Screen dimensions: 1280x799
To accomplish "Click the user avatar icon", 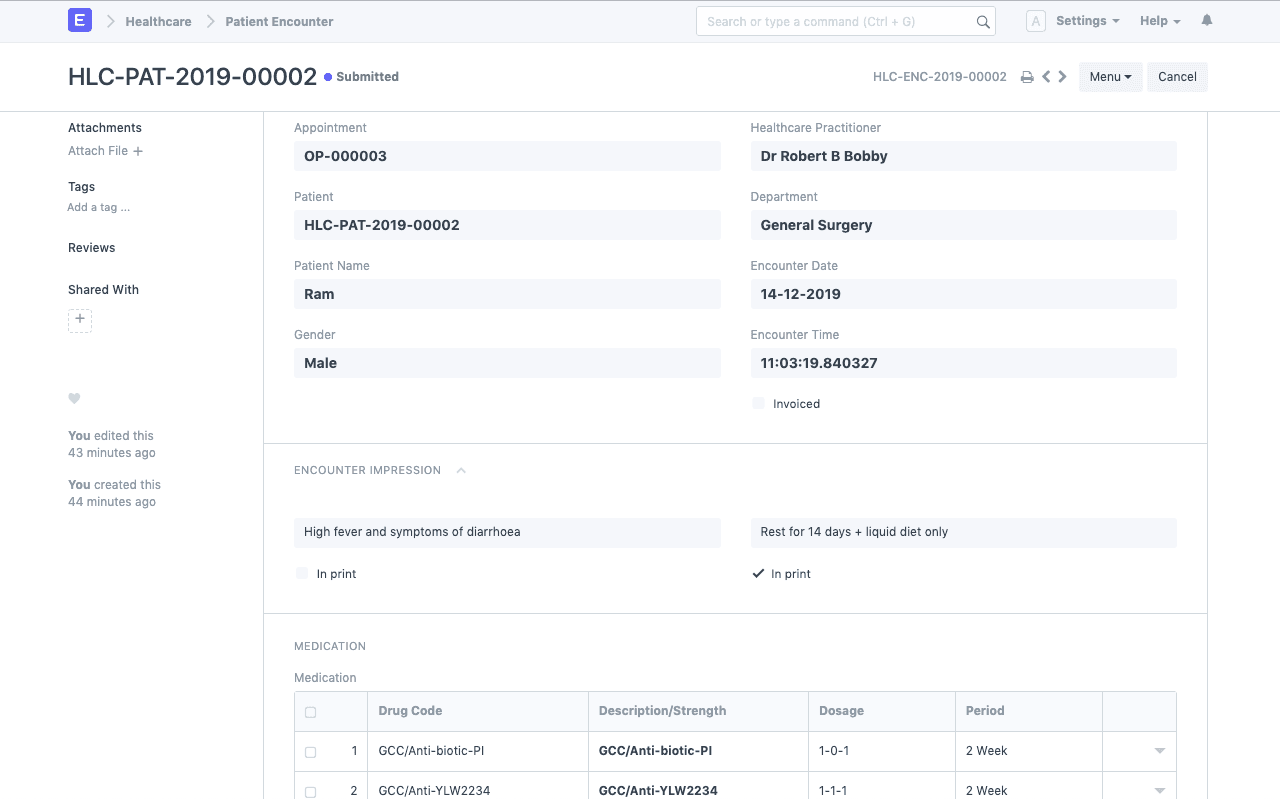I will 1036,21.
